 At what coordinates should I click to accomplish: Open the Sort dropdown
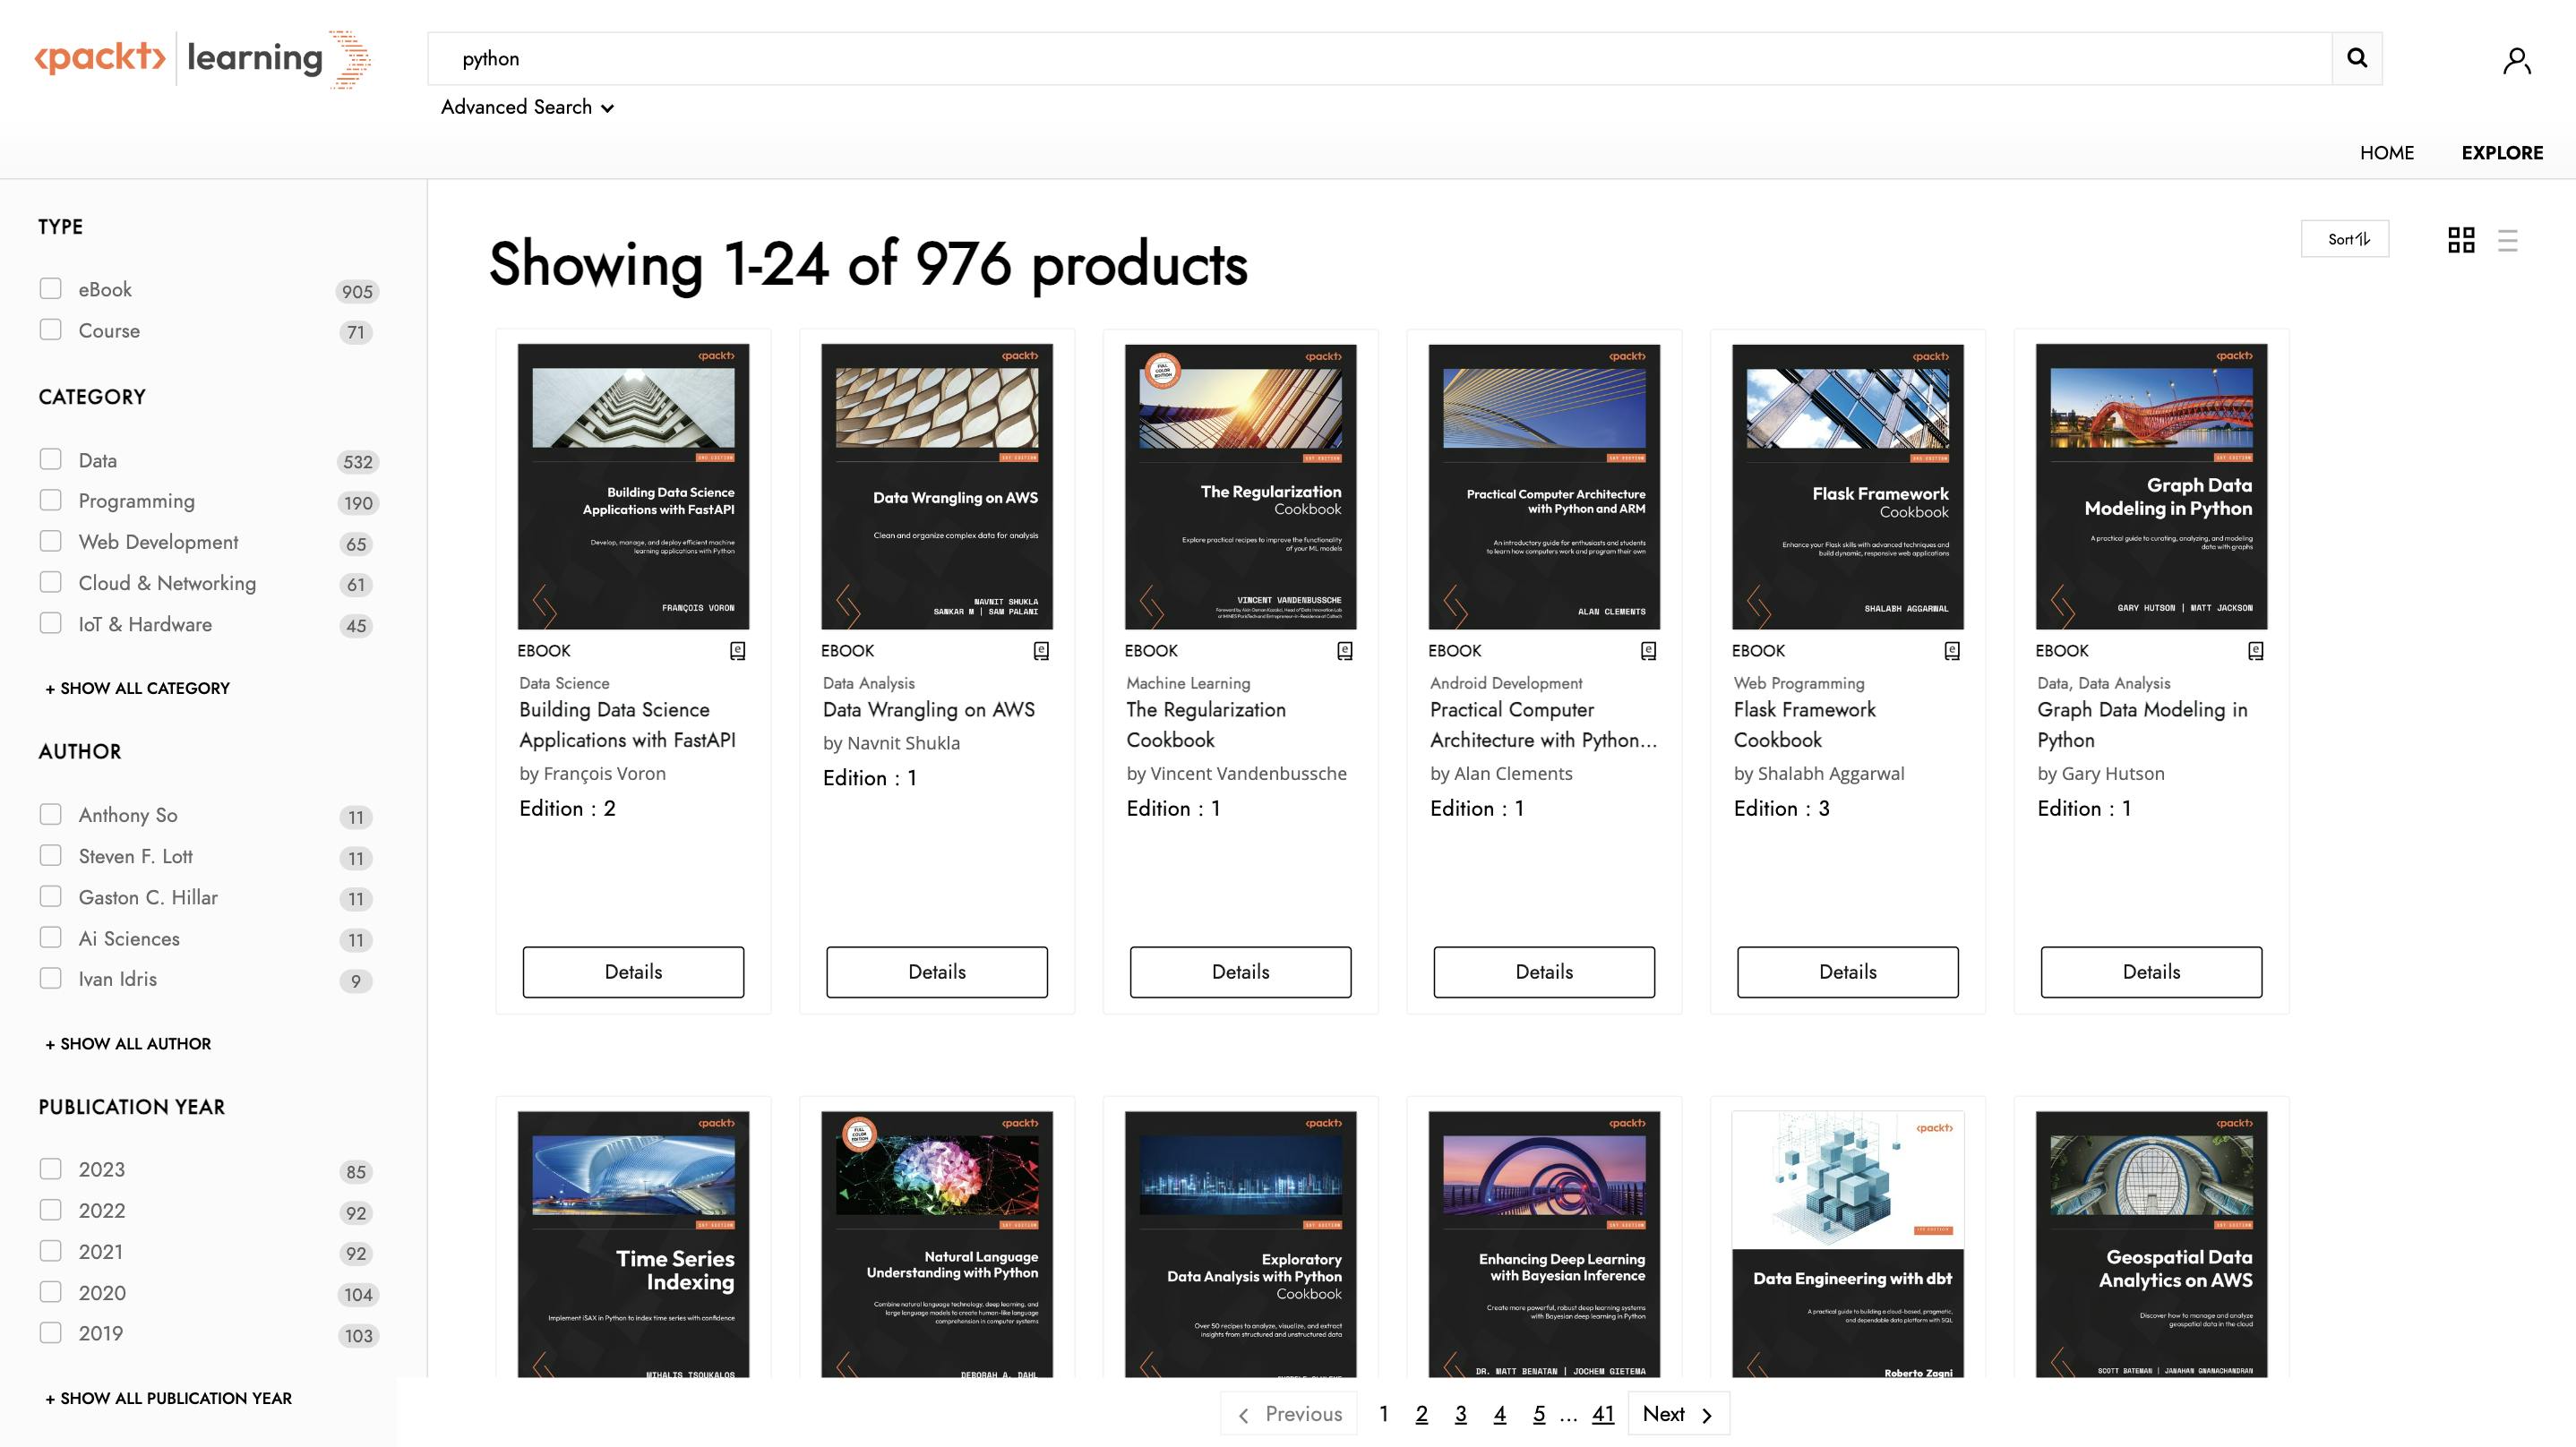click(x=2344, y=239)
